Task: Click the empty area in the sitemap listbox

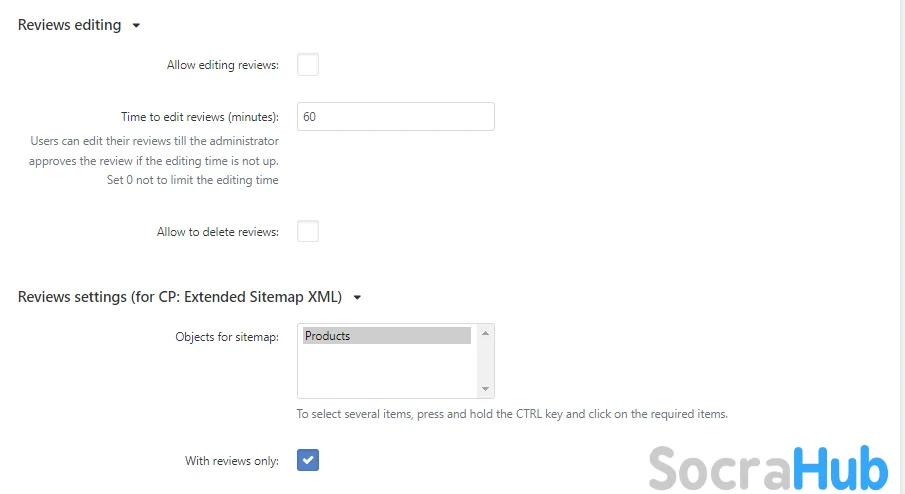Action: click(x=387, y=369)
